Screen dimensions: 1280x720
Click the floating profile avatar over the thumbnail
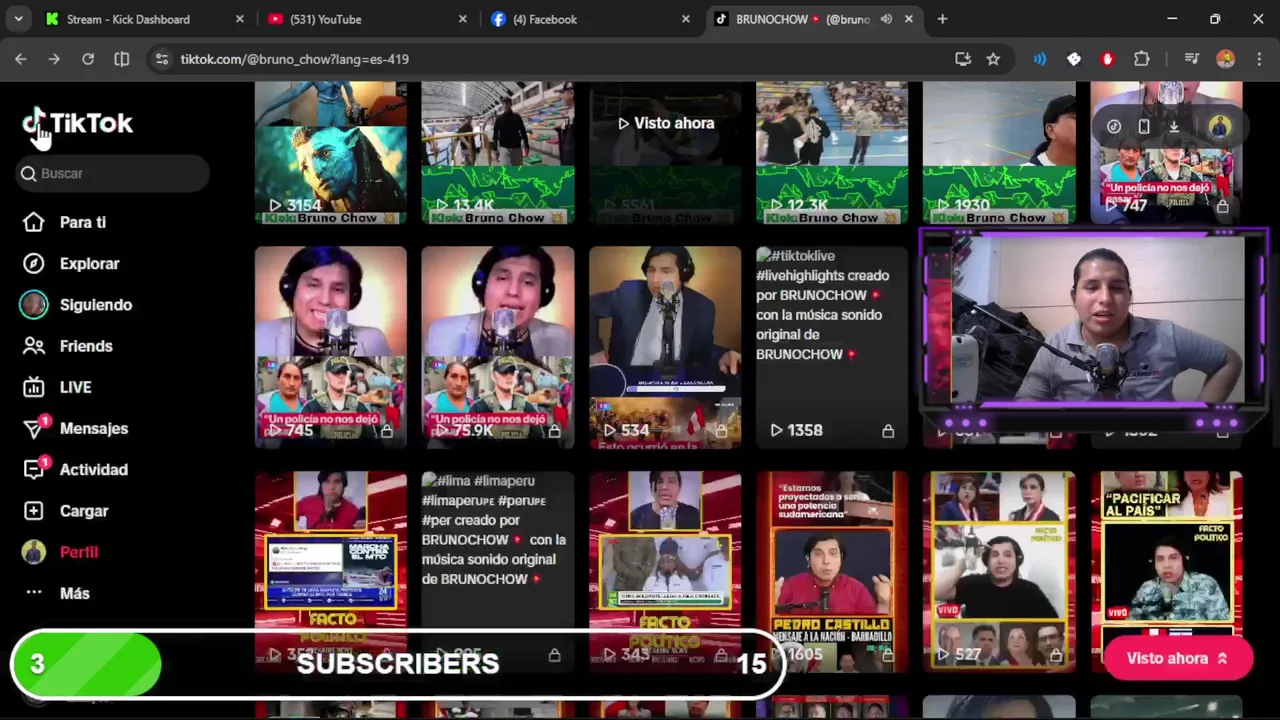[x=1218, y=127]
